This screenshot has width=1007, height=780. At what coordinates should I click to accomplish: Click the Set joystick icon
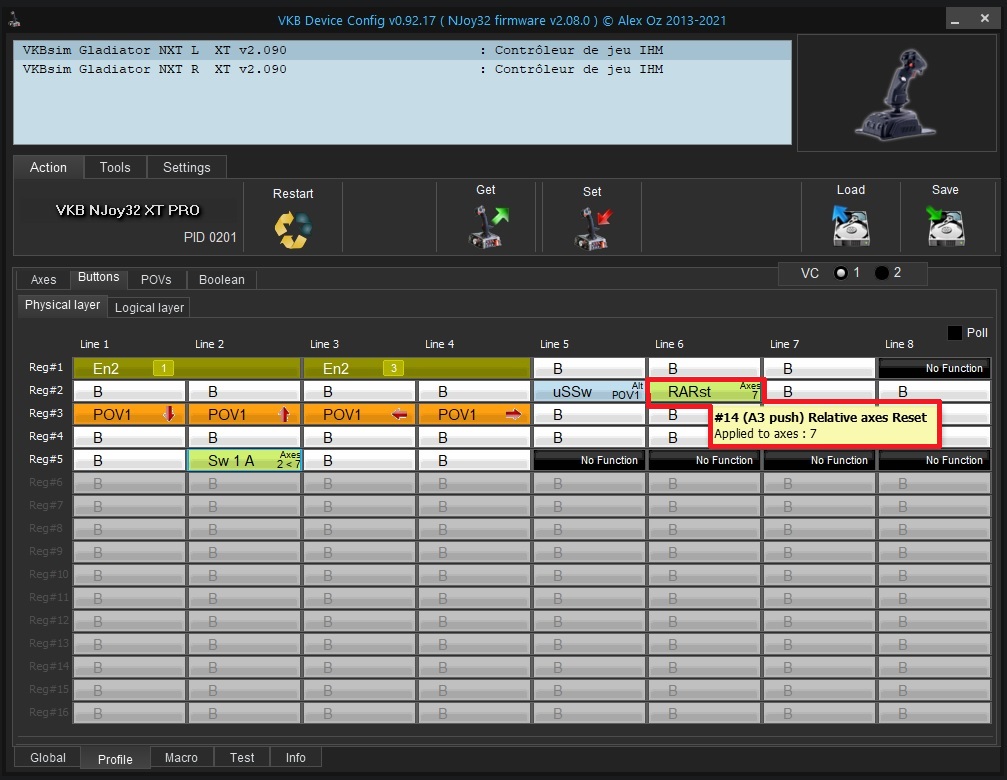click(x=592, y=228)
